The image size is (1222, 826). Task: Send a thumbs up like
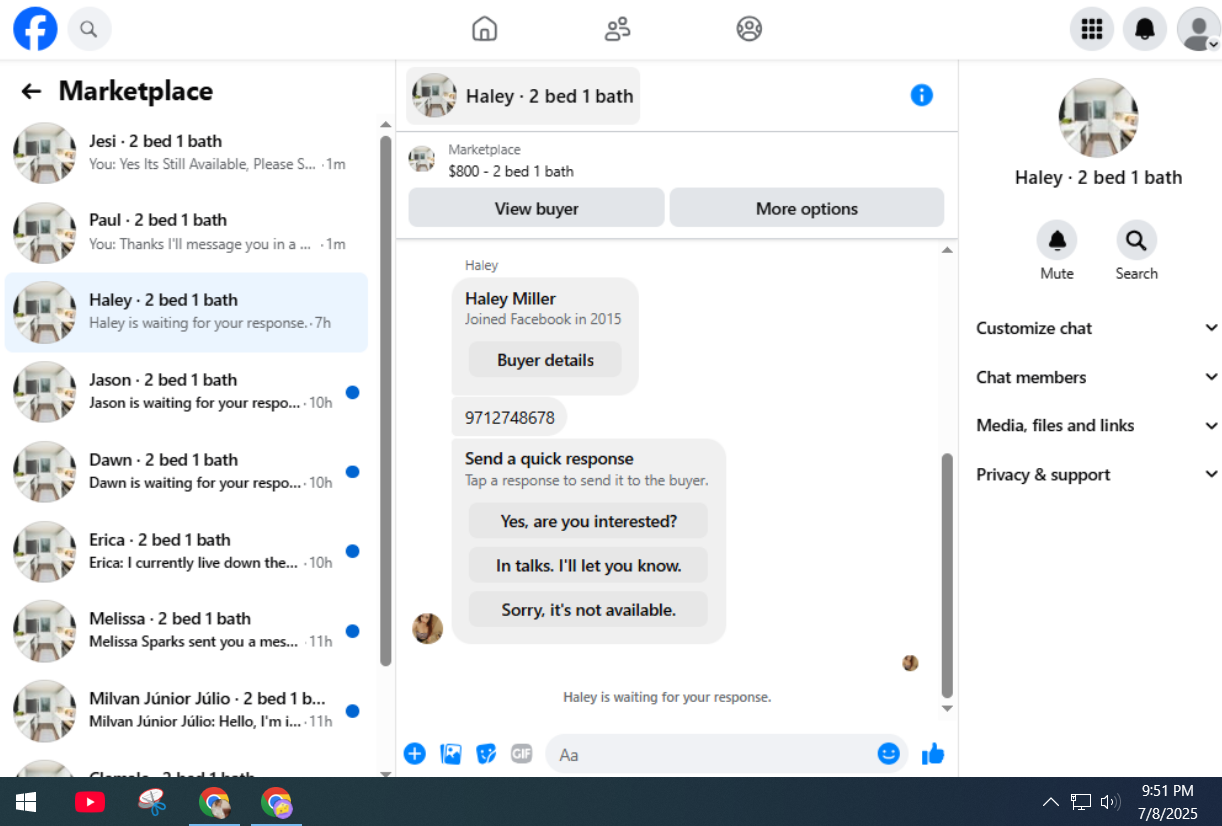click(x=933, y=754)
